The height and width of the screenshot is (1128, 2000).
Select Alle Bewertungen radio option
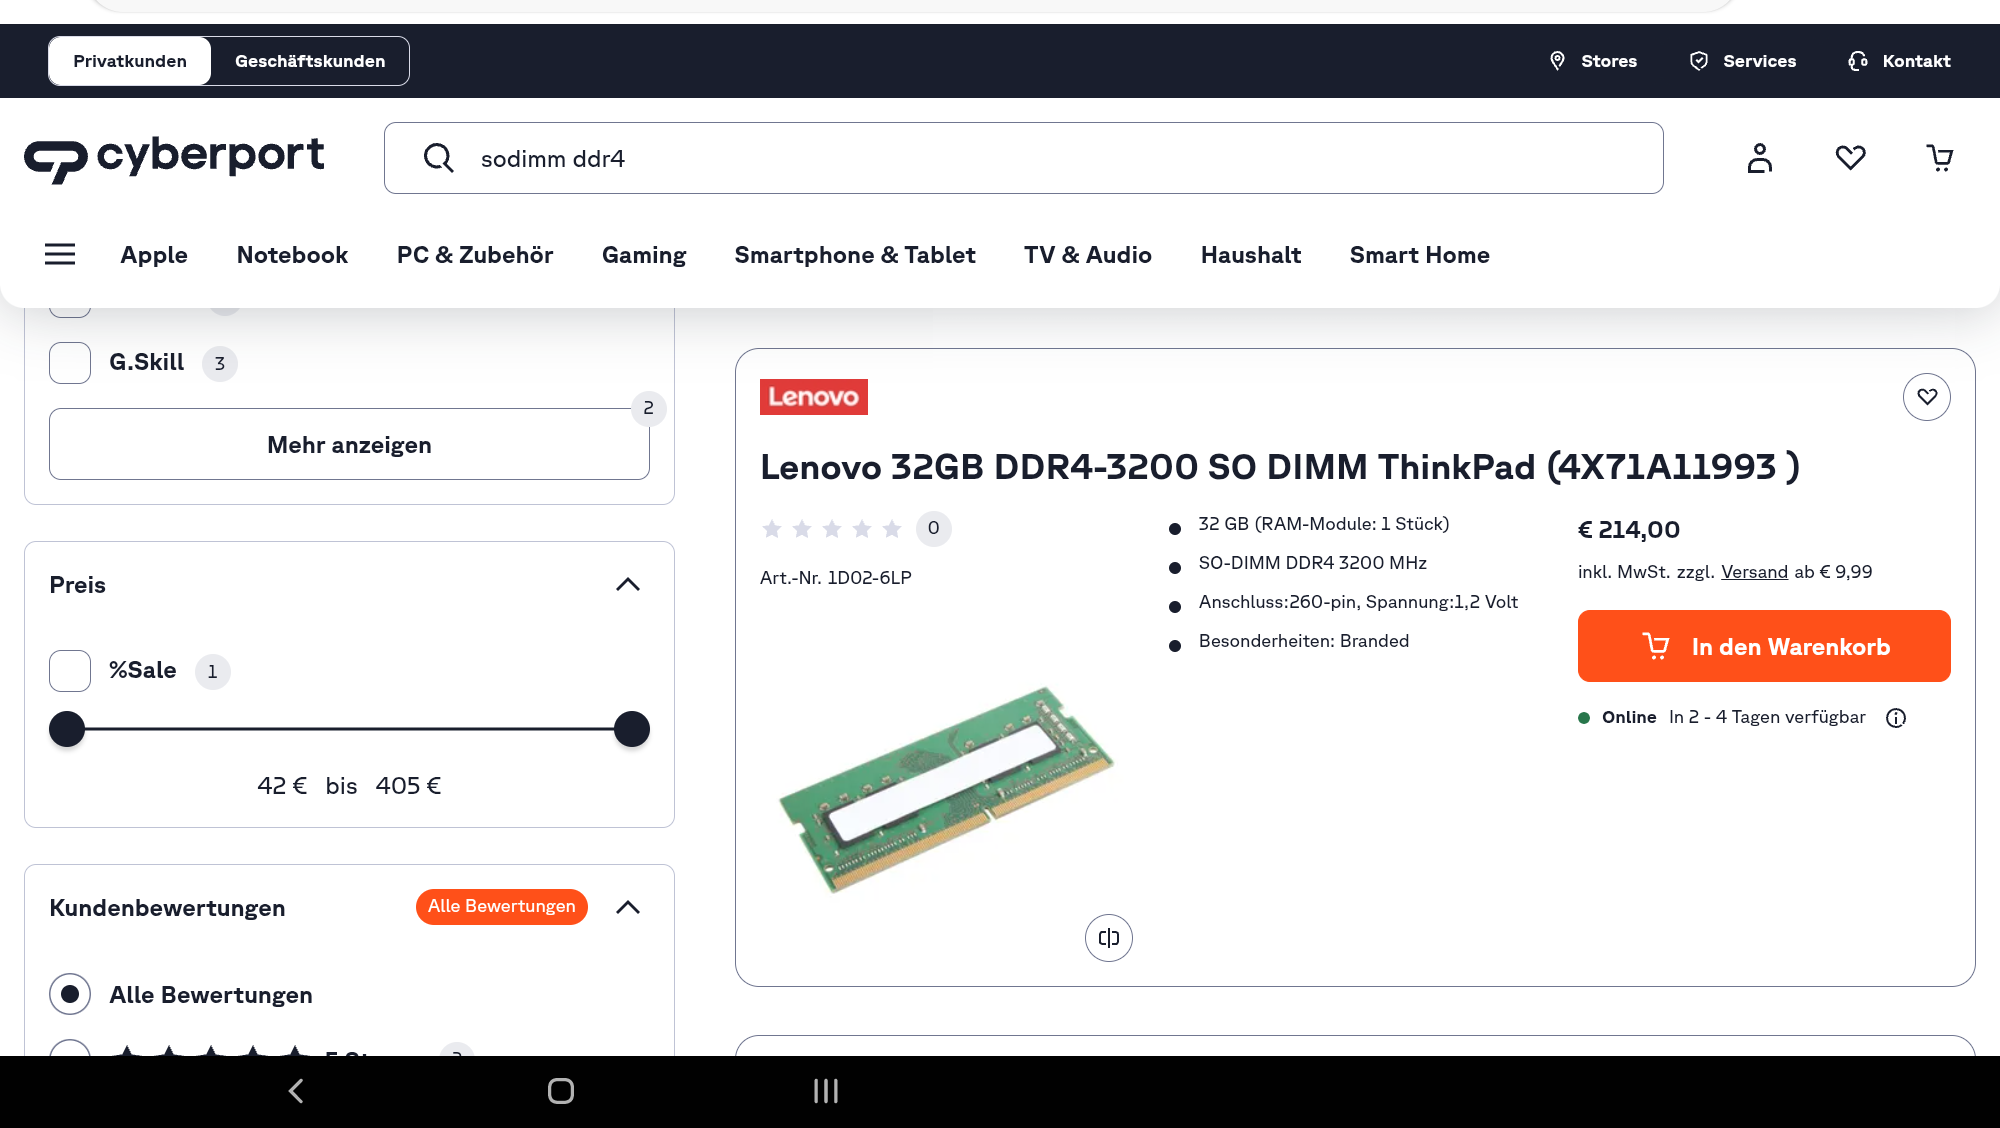(x=70, y=994)
